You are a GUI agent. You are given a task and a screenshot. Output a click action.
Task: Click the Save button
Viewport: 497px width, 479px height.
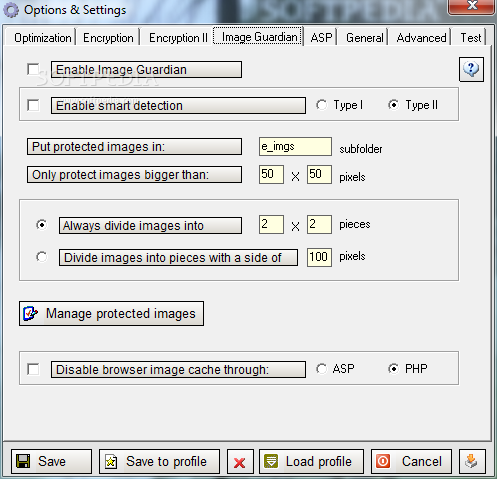(x=51, y=462)
